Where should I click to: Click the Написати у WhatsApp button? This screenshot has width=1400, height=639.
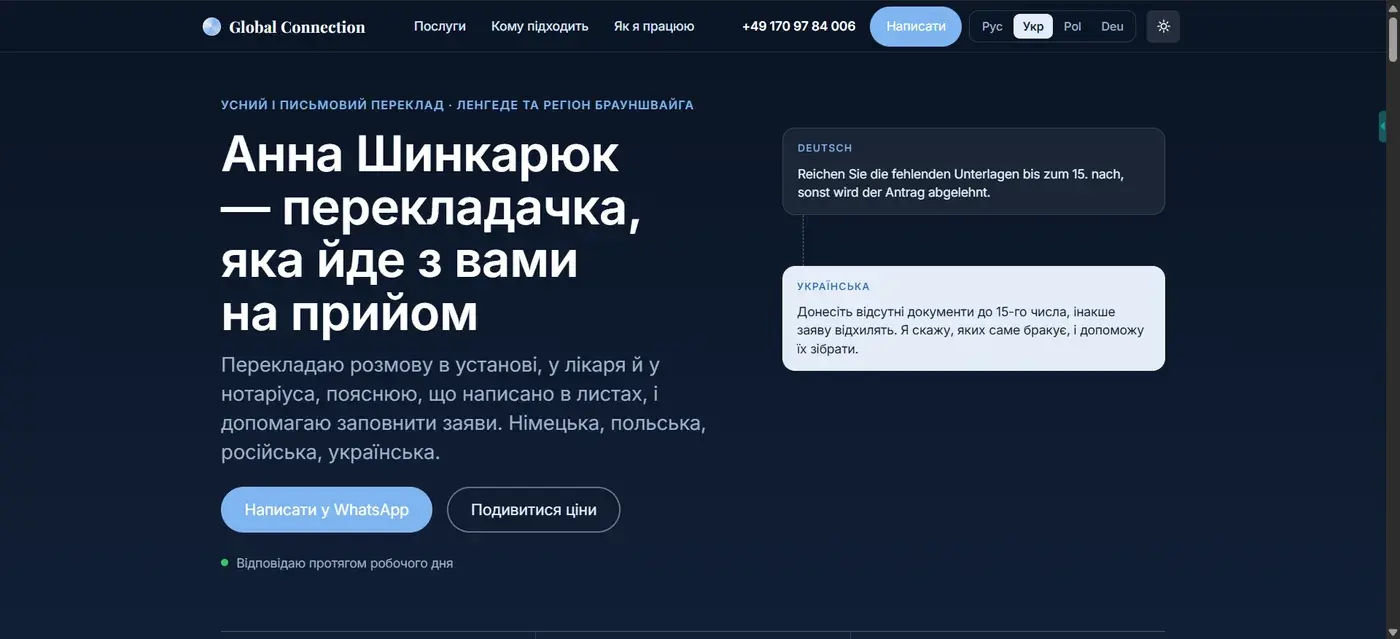point(327,510)
